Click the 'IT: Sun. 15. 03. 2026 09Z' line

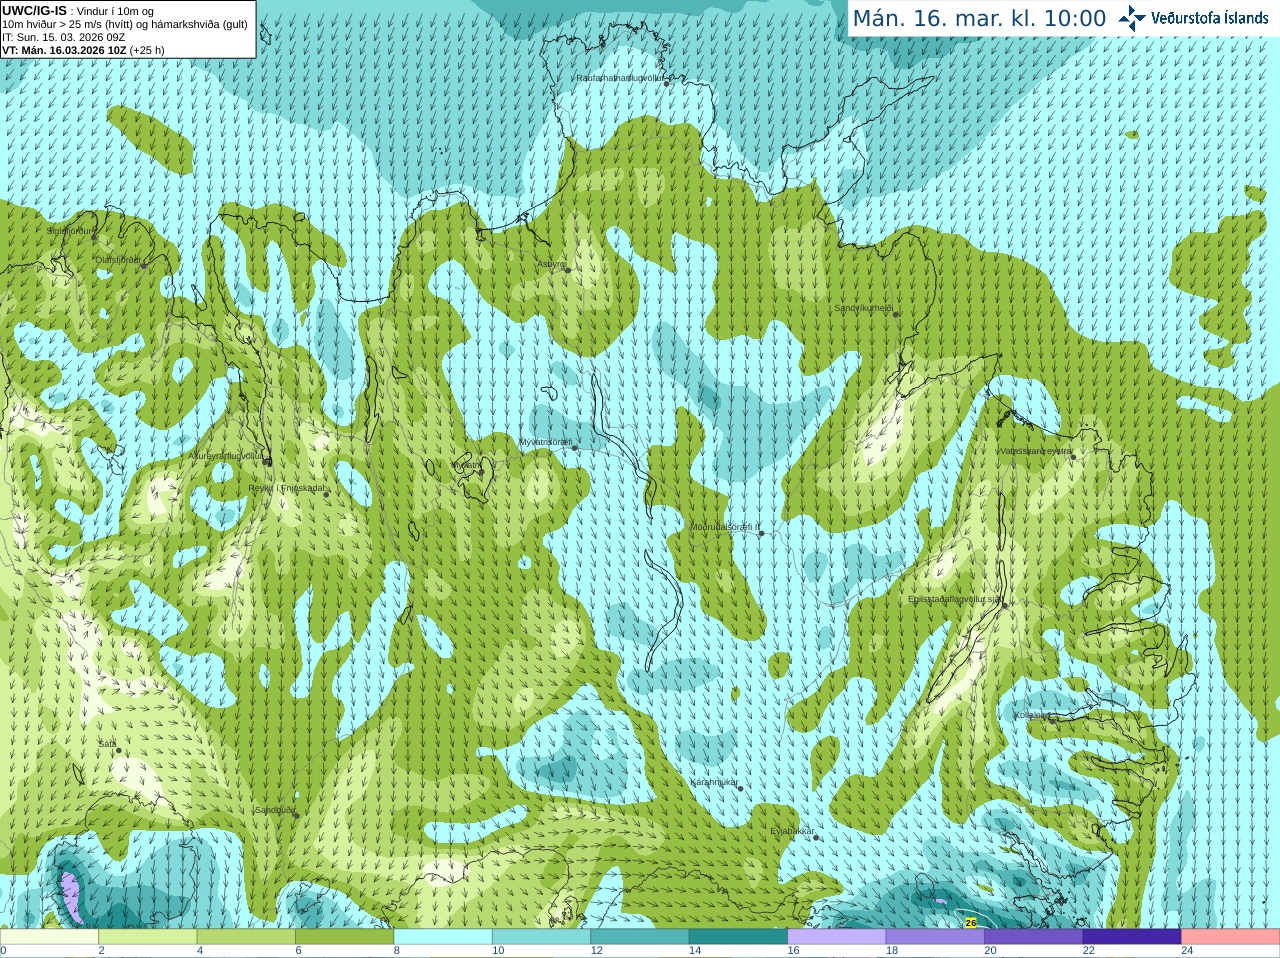click(x=64, y=37)
